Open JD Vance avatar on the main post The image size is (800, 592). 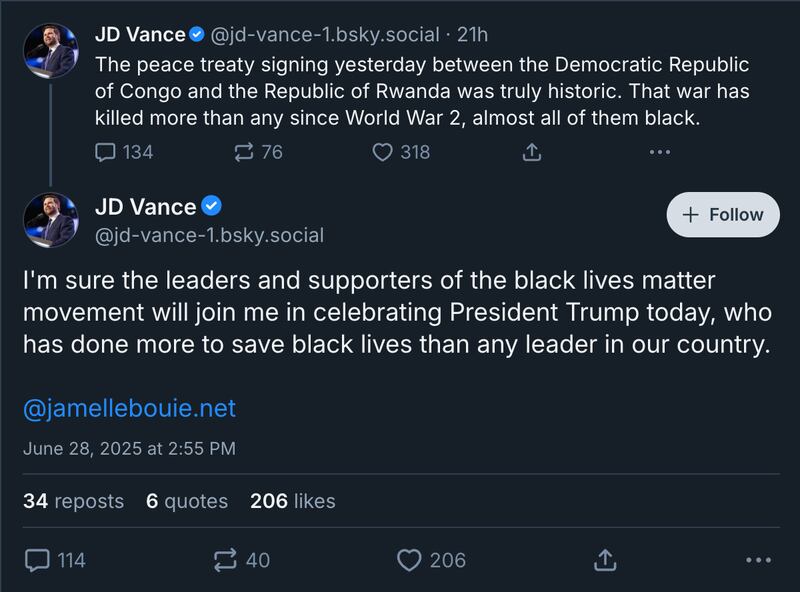click(x=50, y=220)
